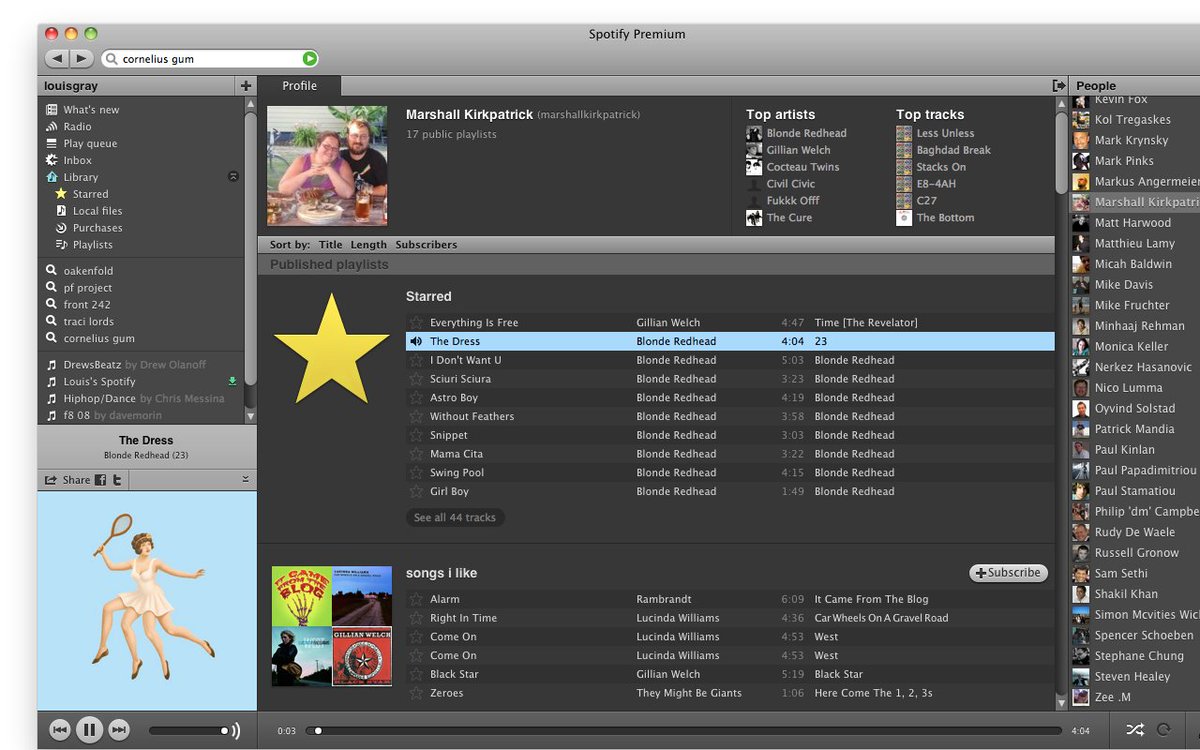This screenshot has height=750, width=1200.
Task: Open top track Baghdad Break
Action: [953, 151]
